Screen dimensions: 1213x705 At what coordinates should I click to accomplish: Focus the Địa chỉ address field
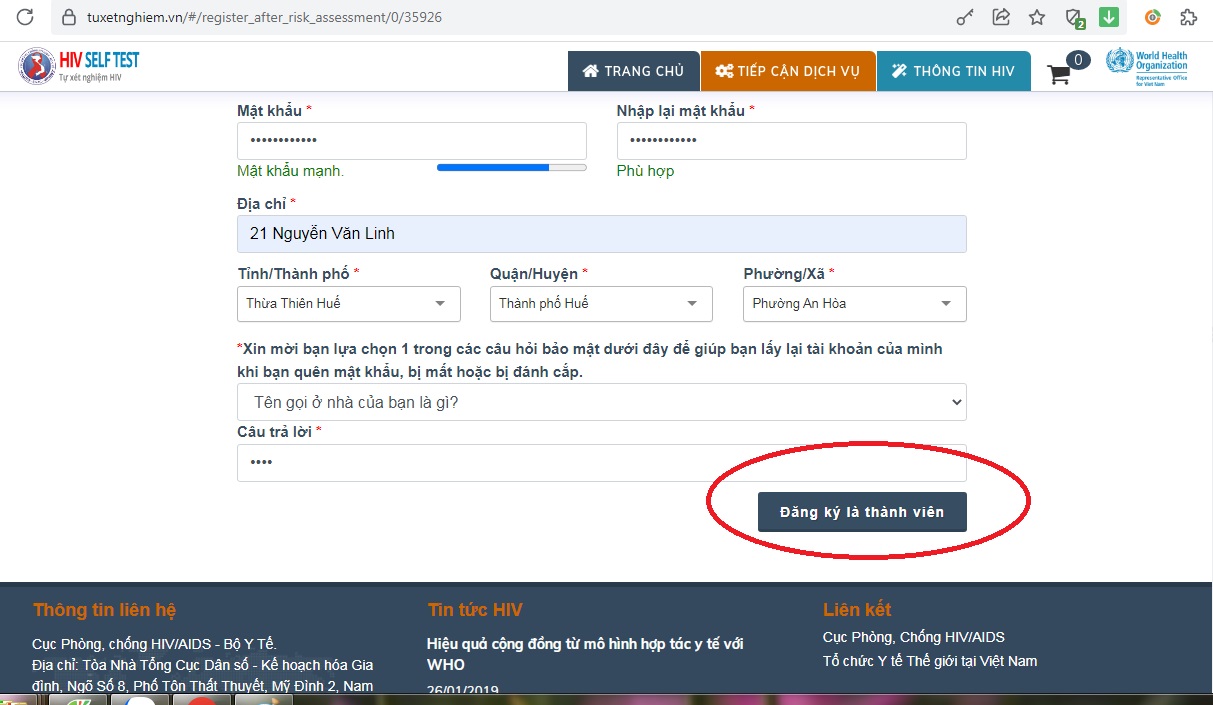pyautogui.click(x=601, y=234)
